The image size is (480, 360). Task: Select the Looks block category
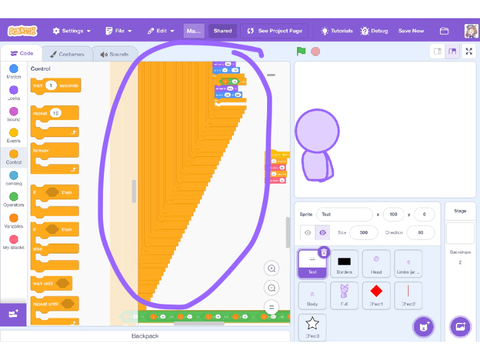point(14,93)
